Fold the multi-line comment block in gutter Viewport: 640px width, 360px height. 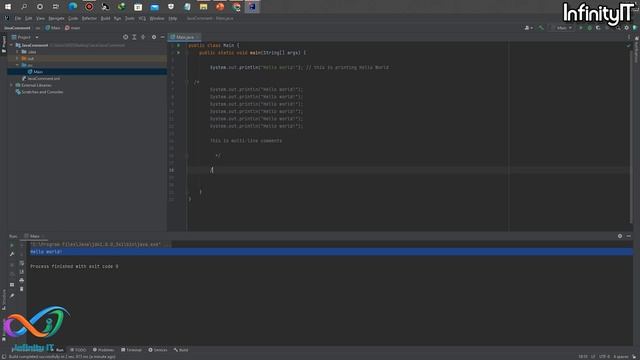[x=187, y=82]
